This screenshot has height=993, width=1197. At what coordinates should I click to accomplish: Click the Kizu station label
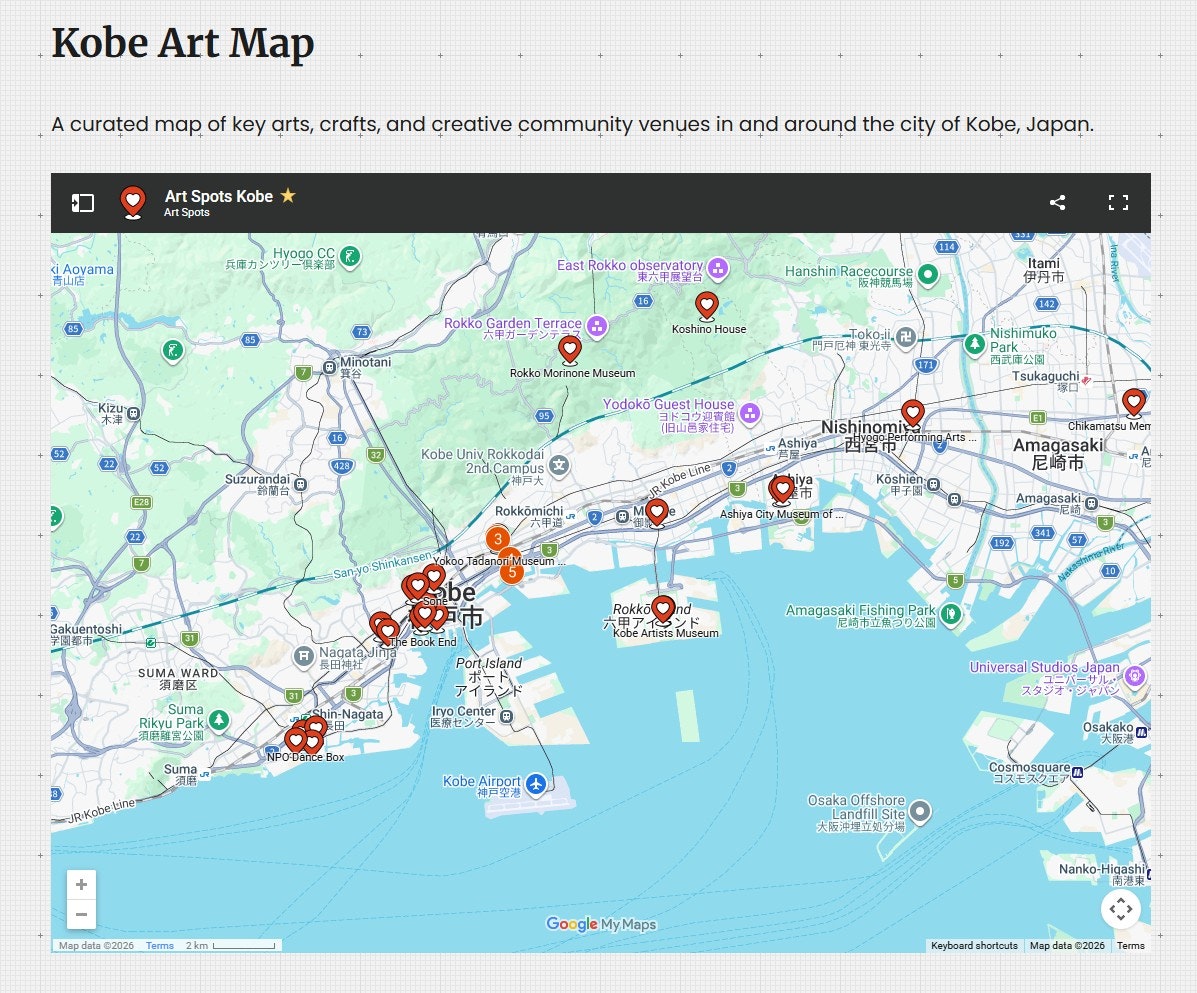111,408
